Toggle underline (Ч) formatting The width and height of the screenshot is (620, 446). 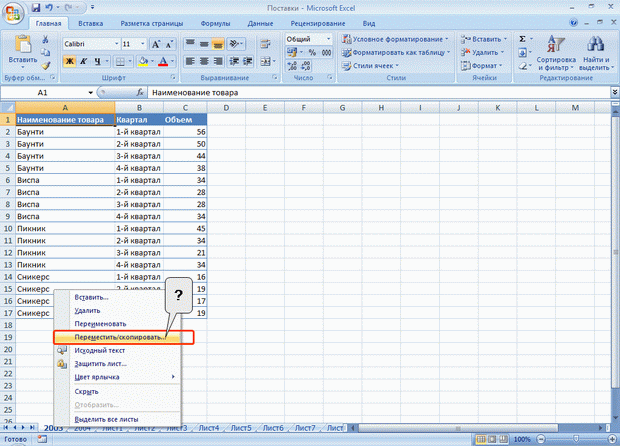pyautogui.click(x=97, y=61)
